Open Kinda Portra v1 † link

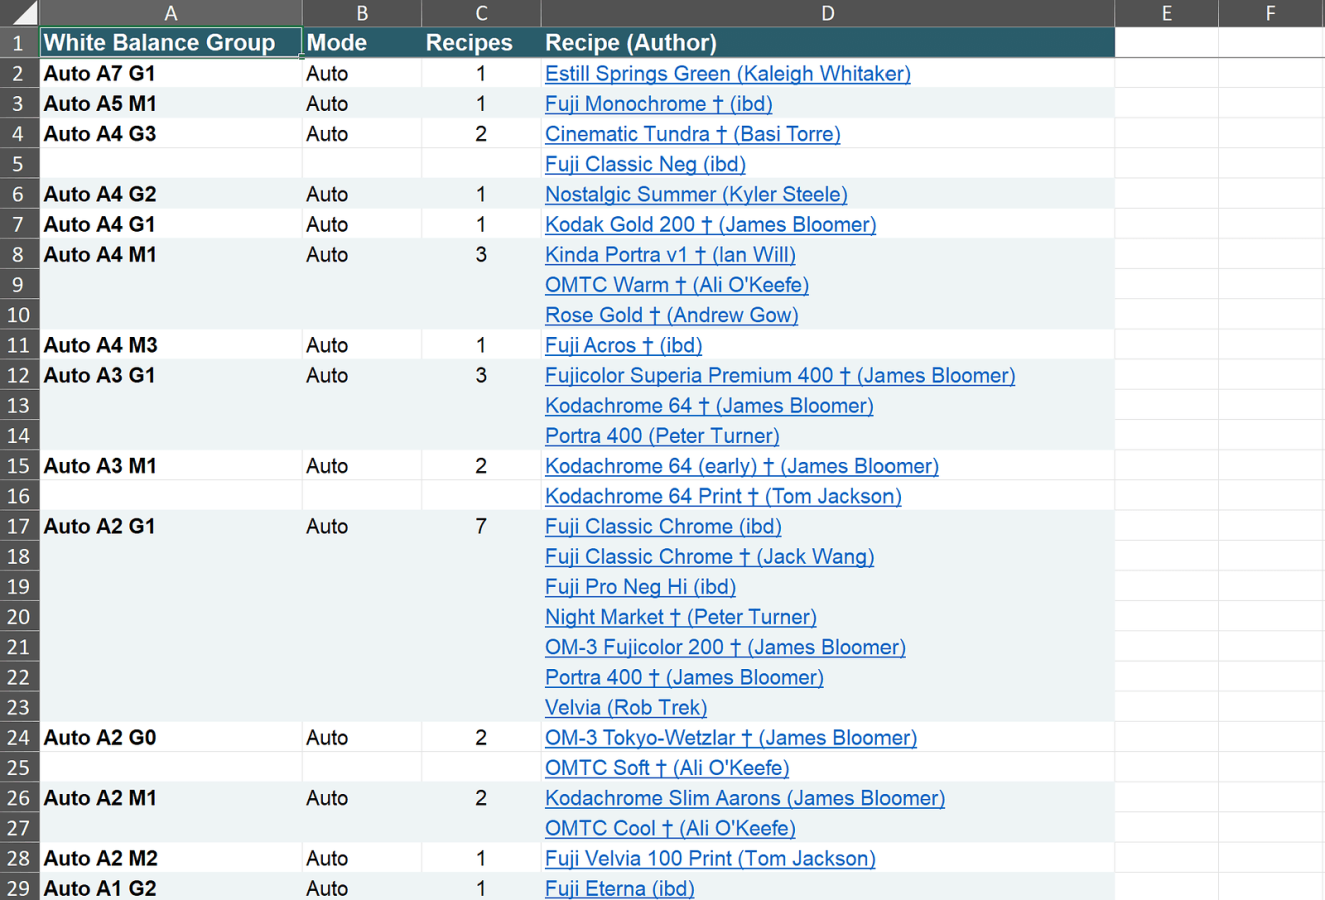[x=671, y=254]
